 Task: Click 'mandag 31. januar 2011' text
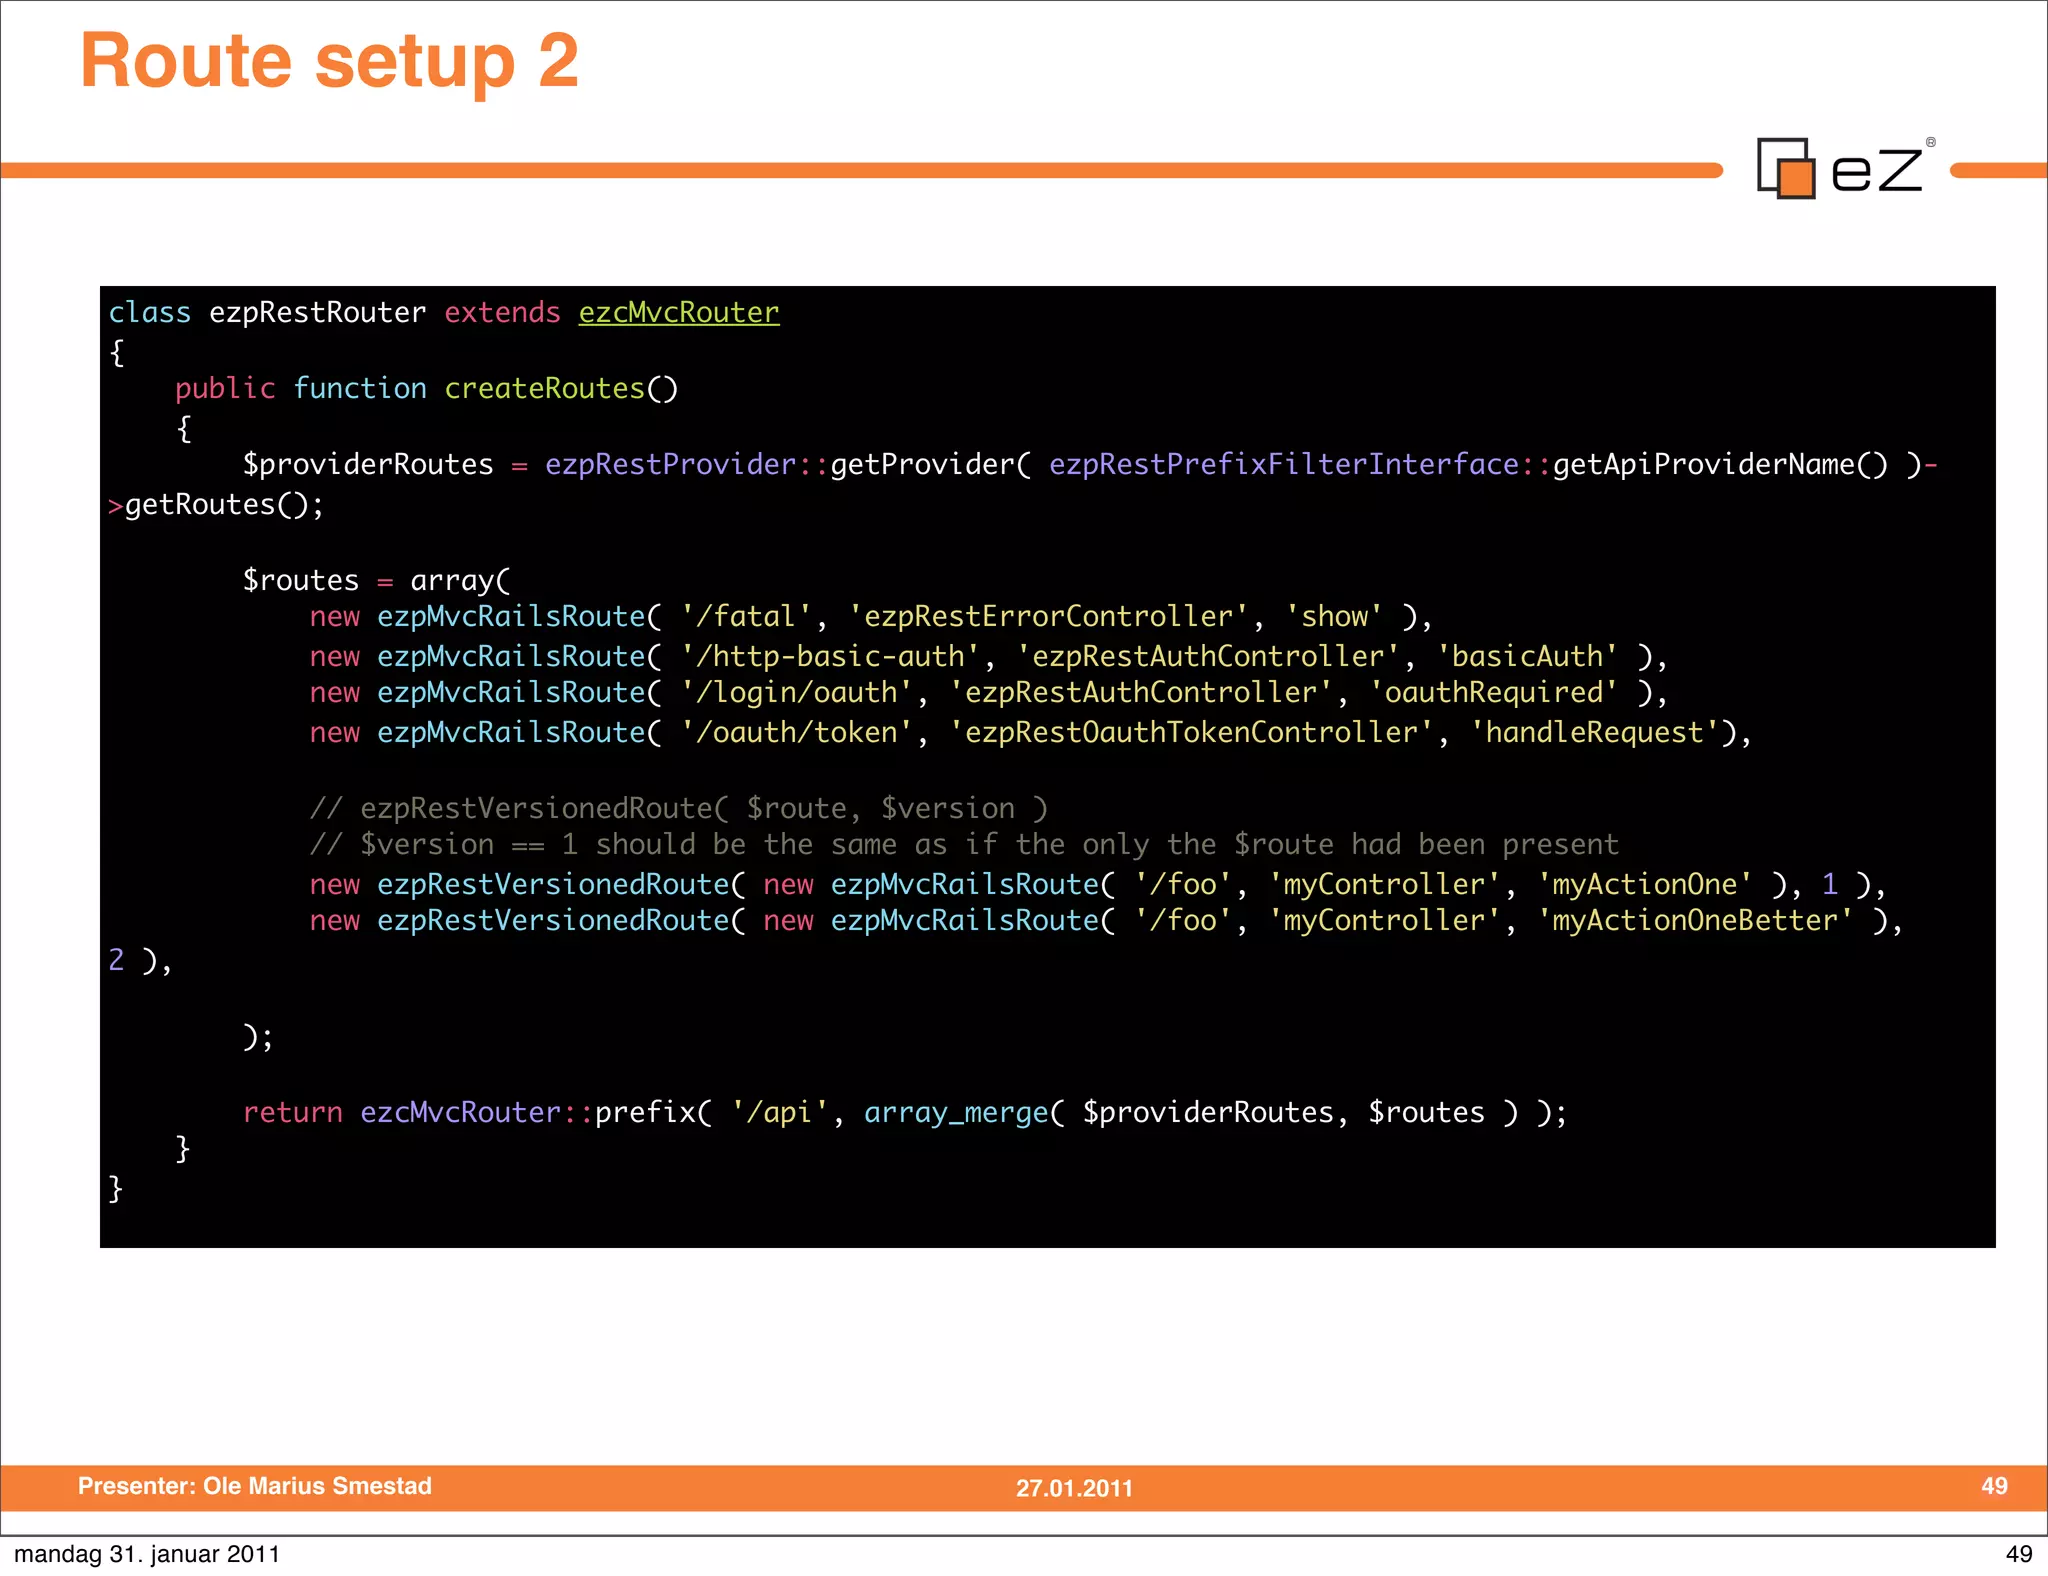click(x=147, y=1554)
